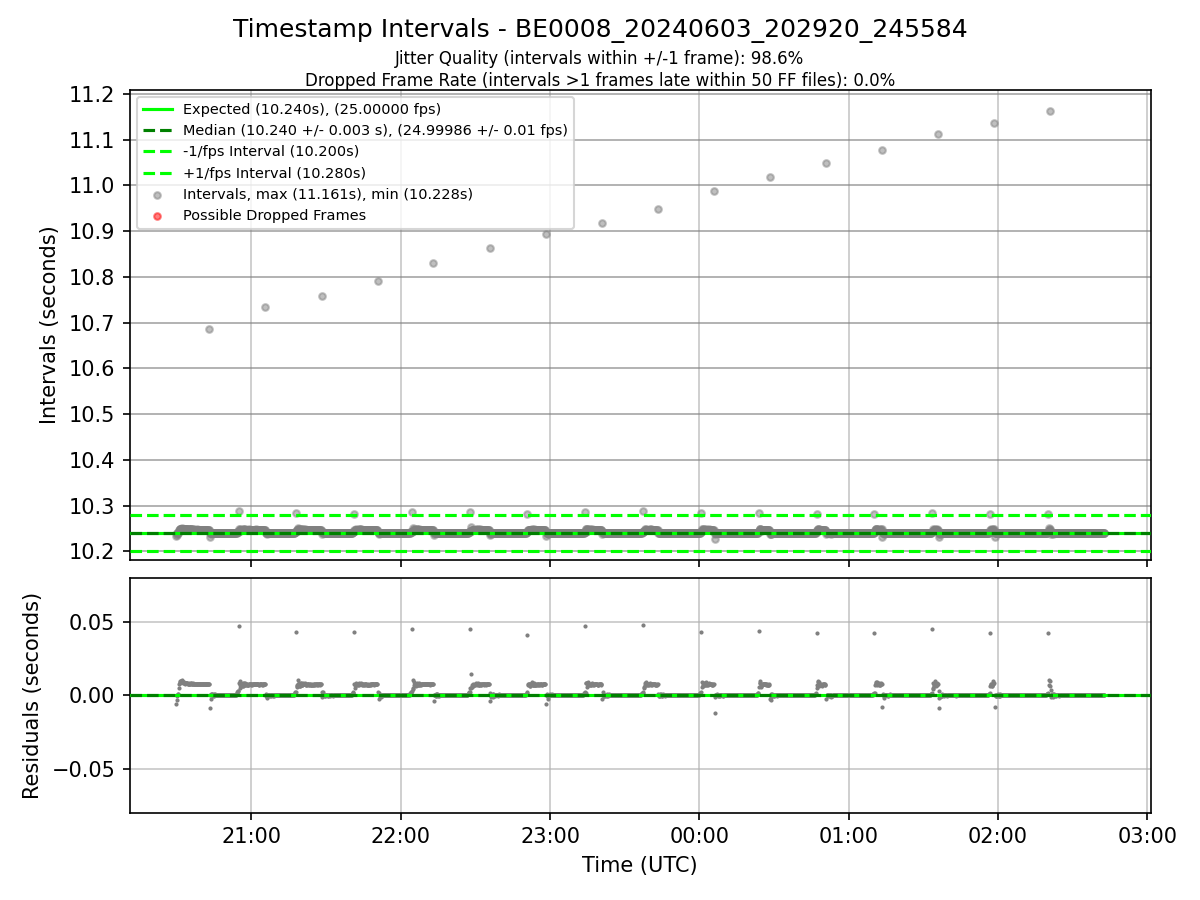Screen dimensions: 1200x900
Task: Click the highest interval outlier point near 11.16 seconds
Action: click(1050, 111)
